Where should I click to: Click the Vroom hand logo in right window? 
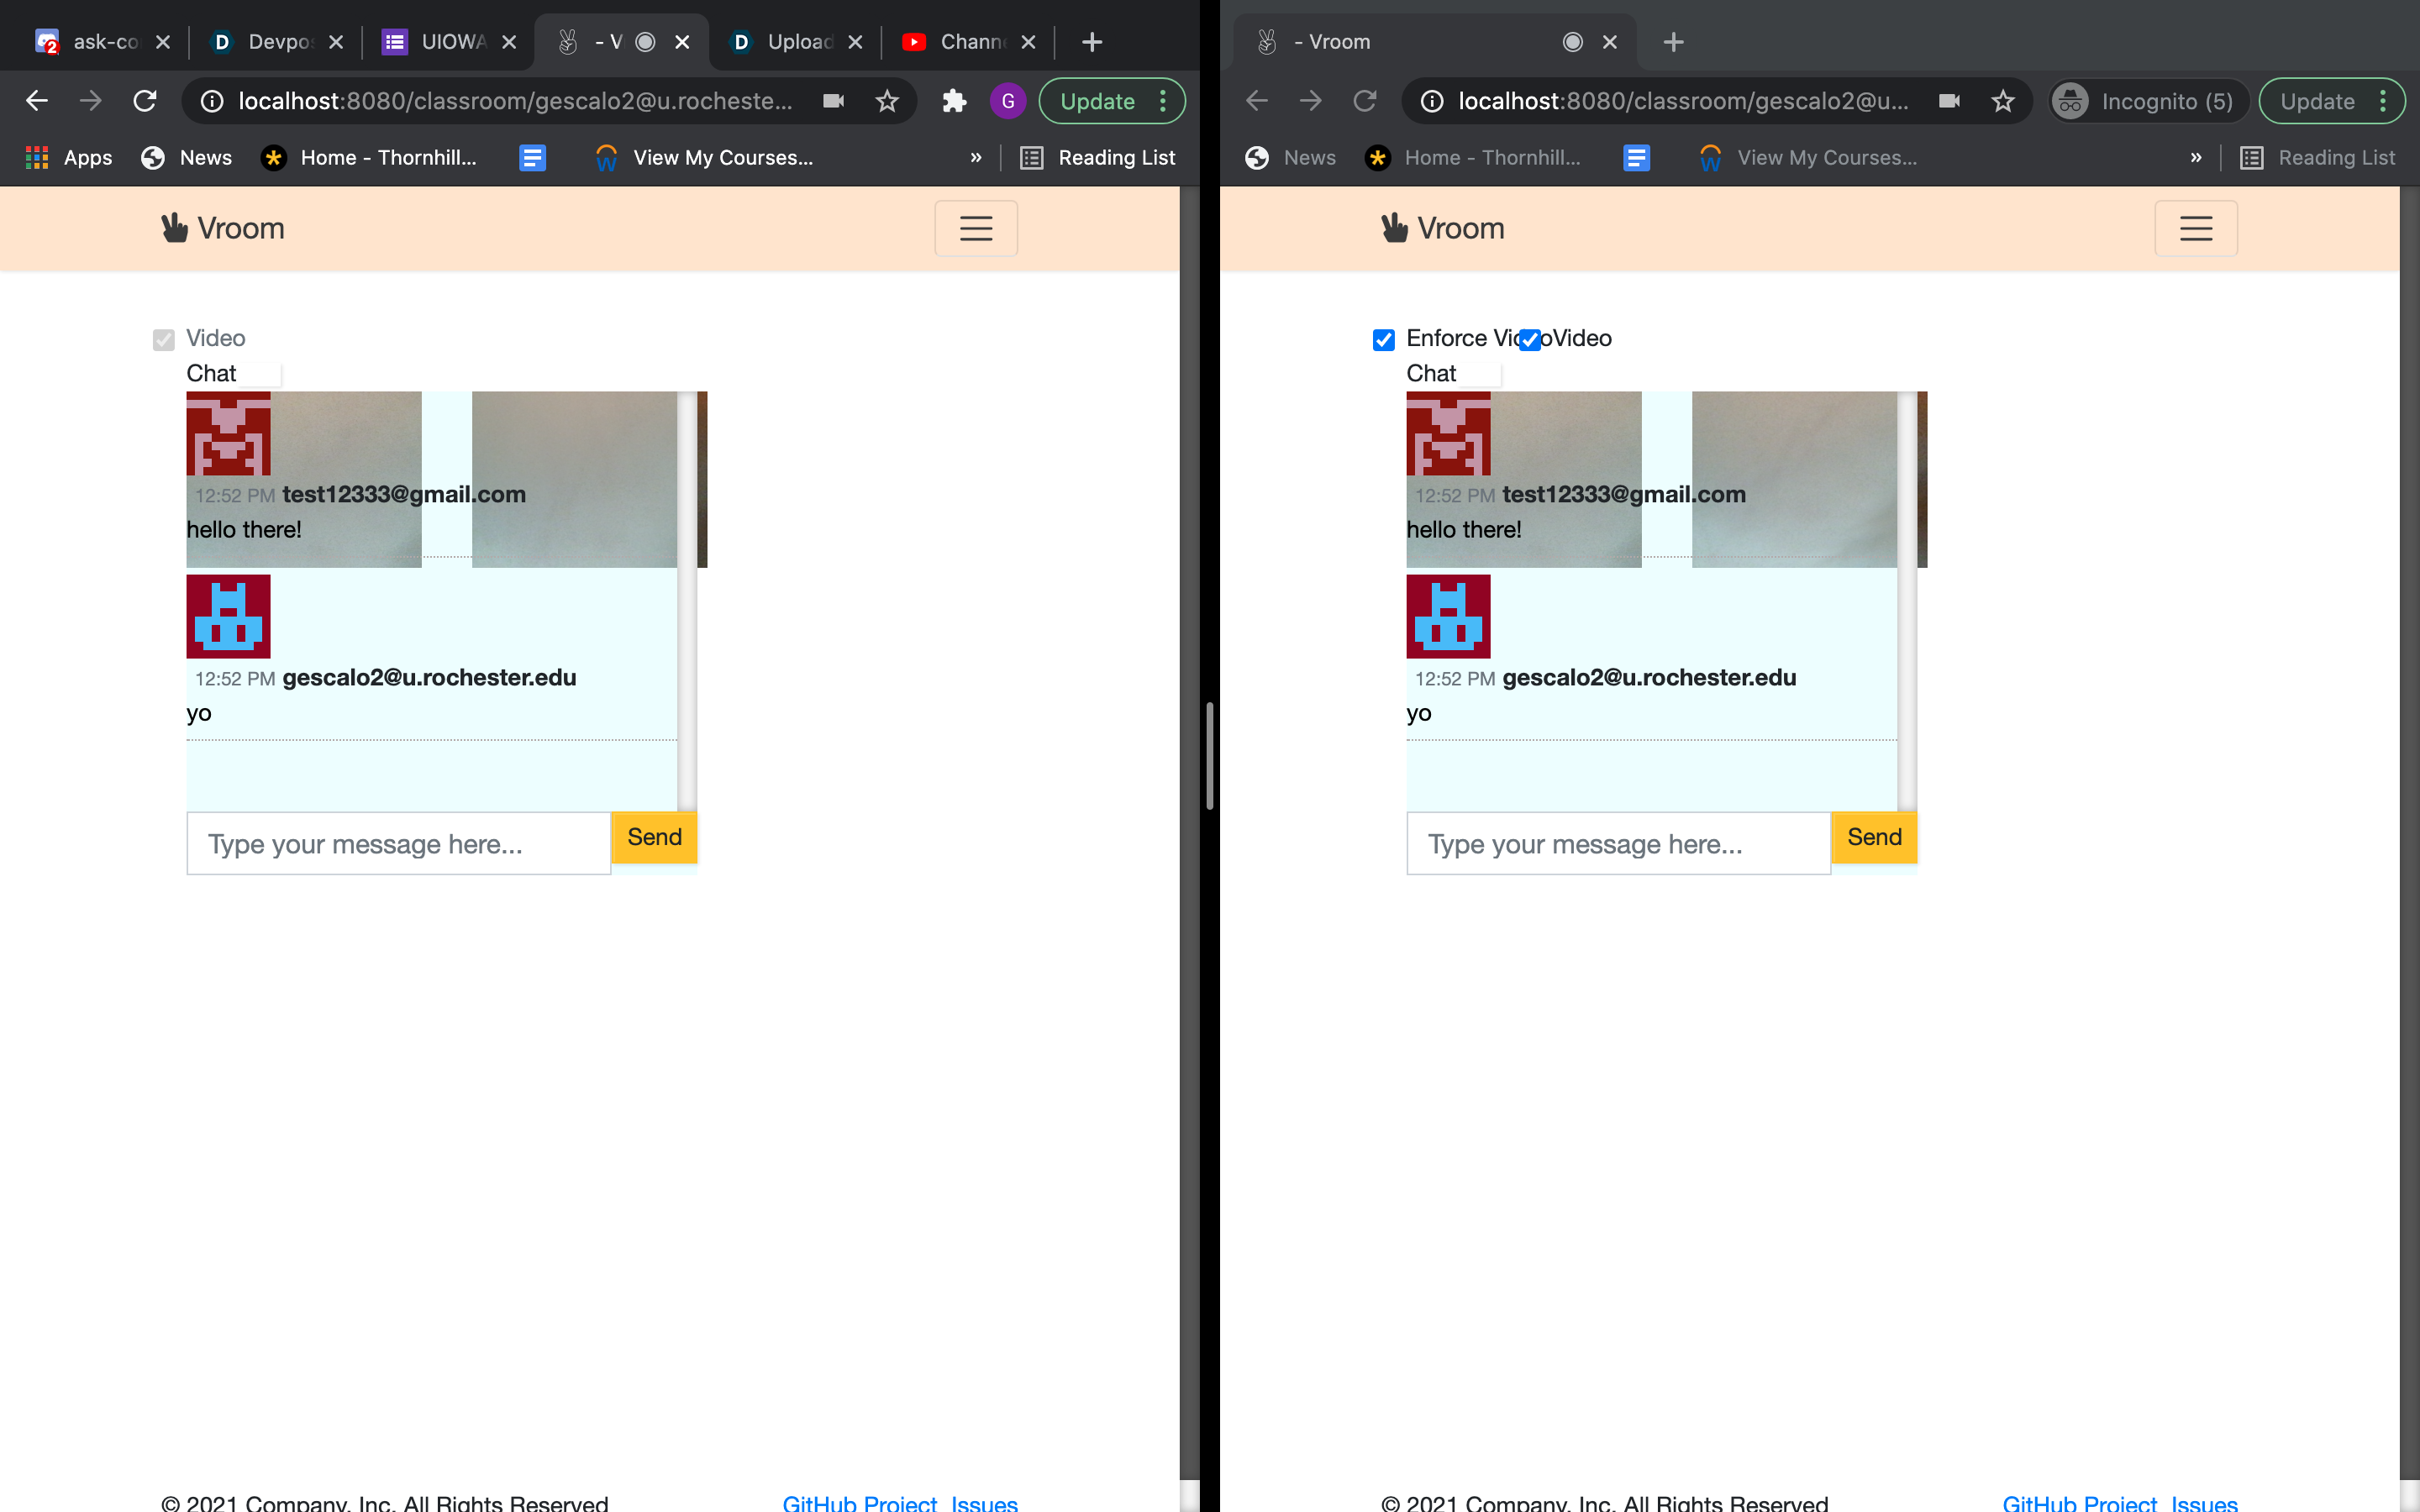[x=1394, y=228]
